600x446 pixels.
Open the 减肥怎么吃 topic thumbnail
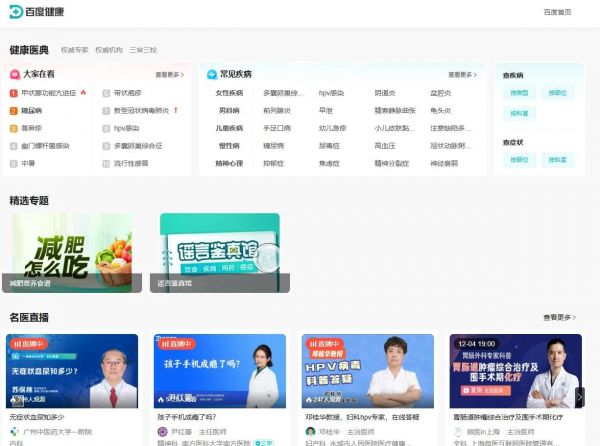point(72,253)
